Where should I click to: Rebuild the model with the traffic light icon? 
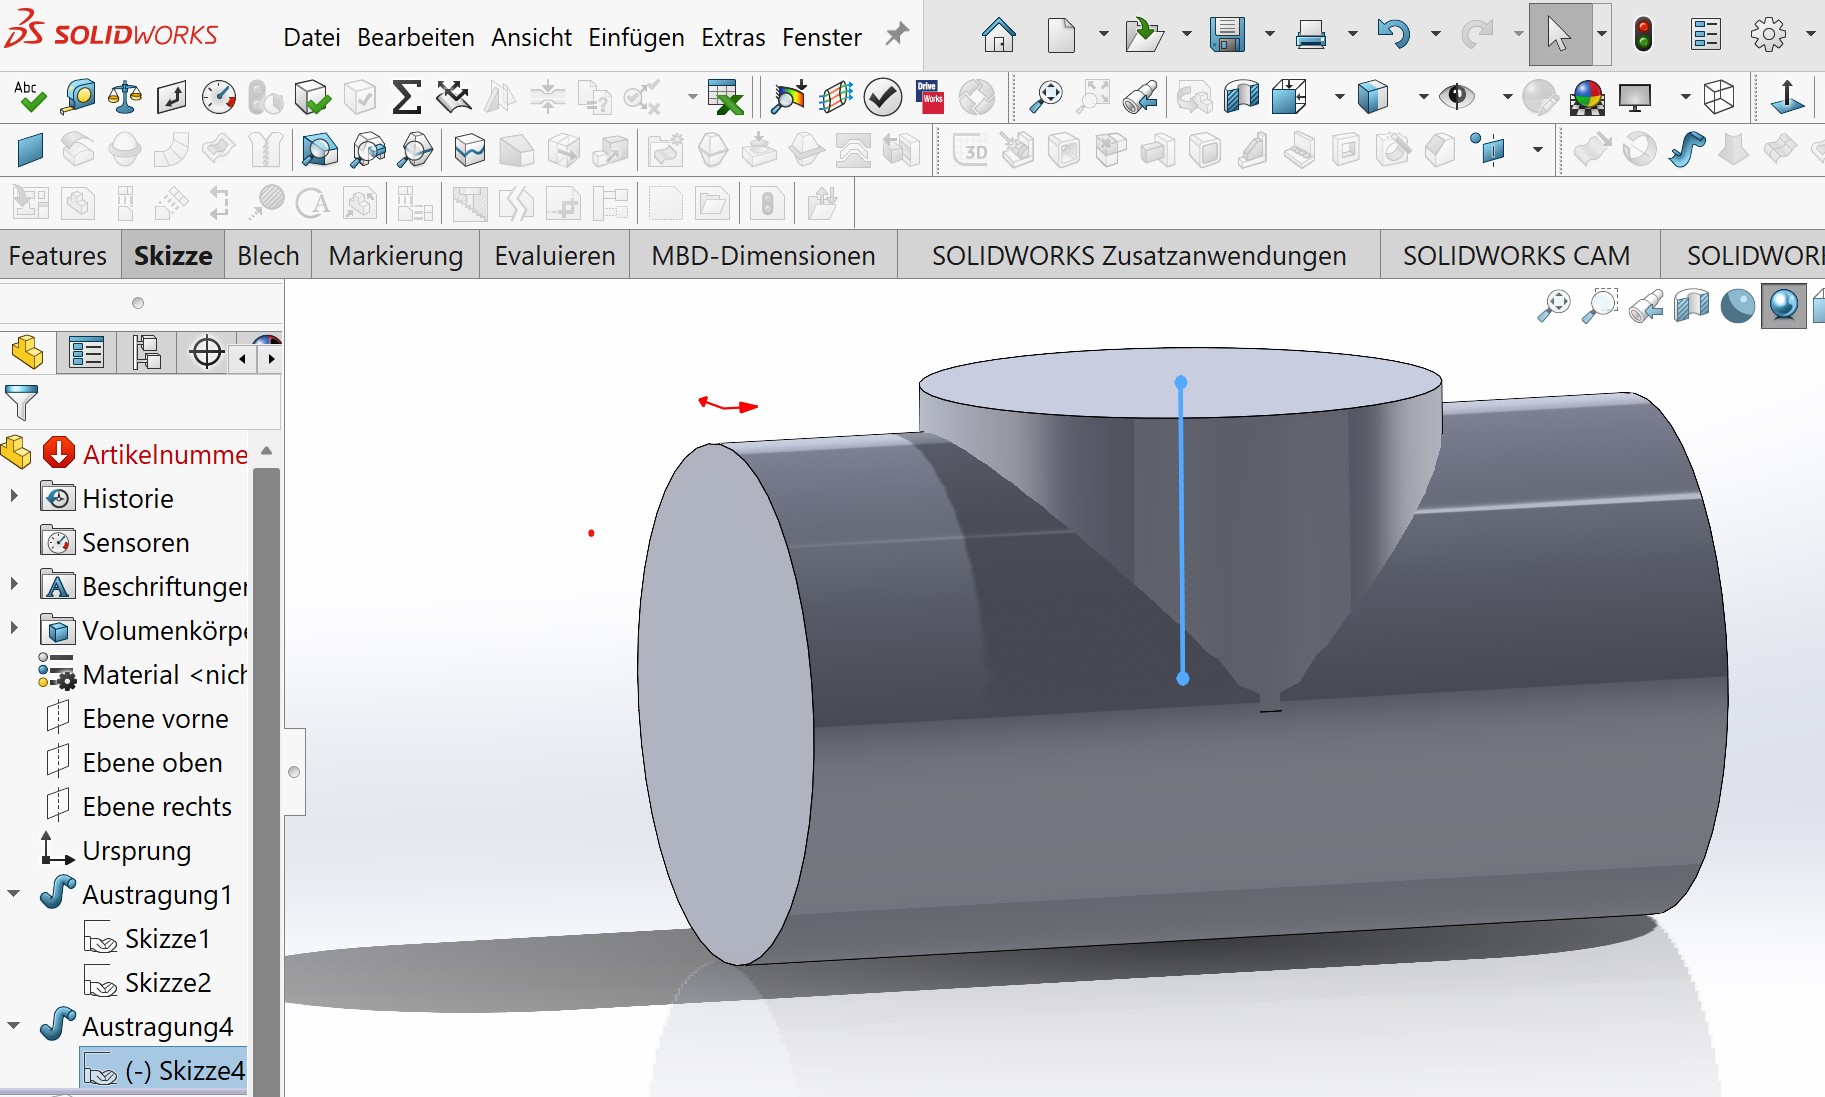[1643, 35]
